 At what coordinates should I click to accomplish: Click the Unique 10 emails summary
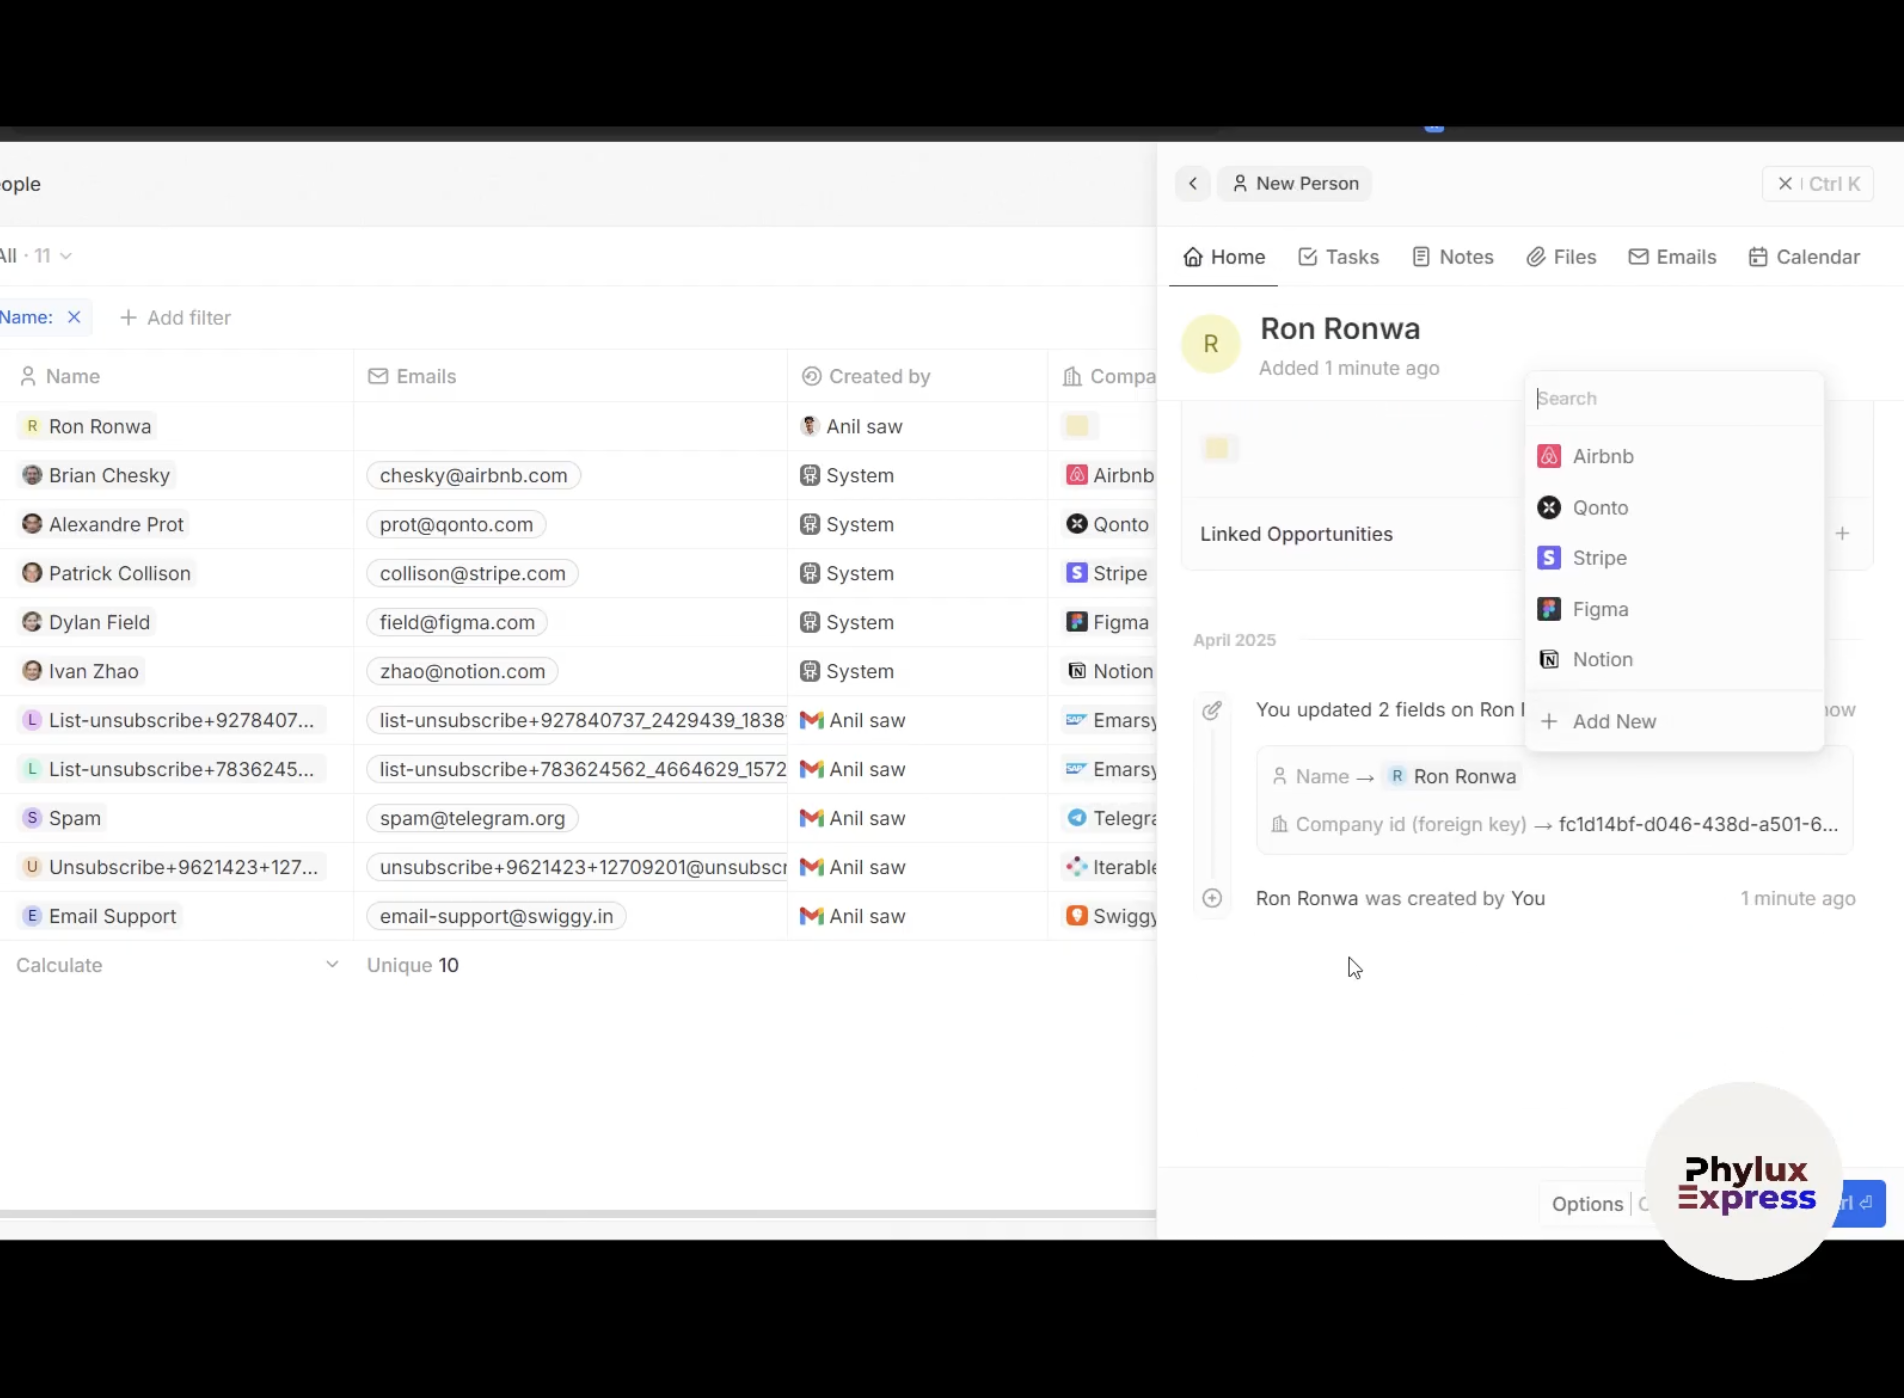pyautogui.click(x=413, y=965)
